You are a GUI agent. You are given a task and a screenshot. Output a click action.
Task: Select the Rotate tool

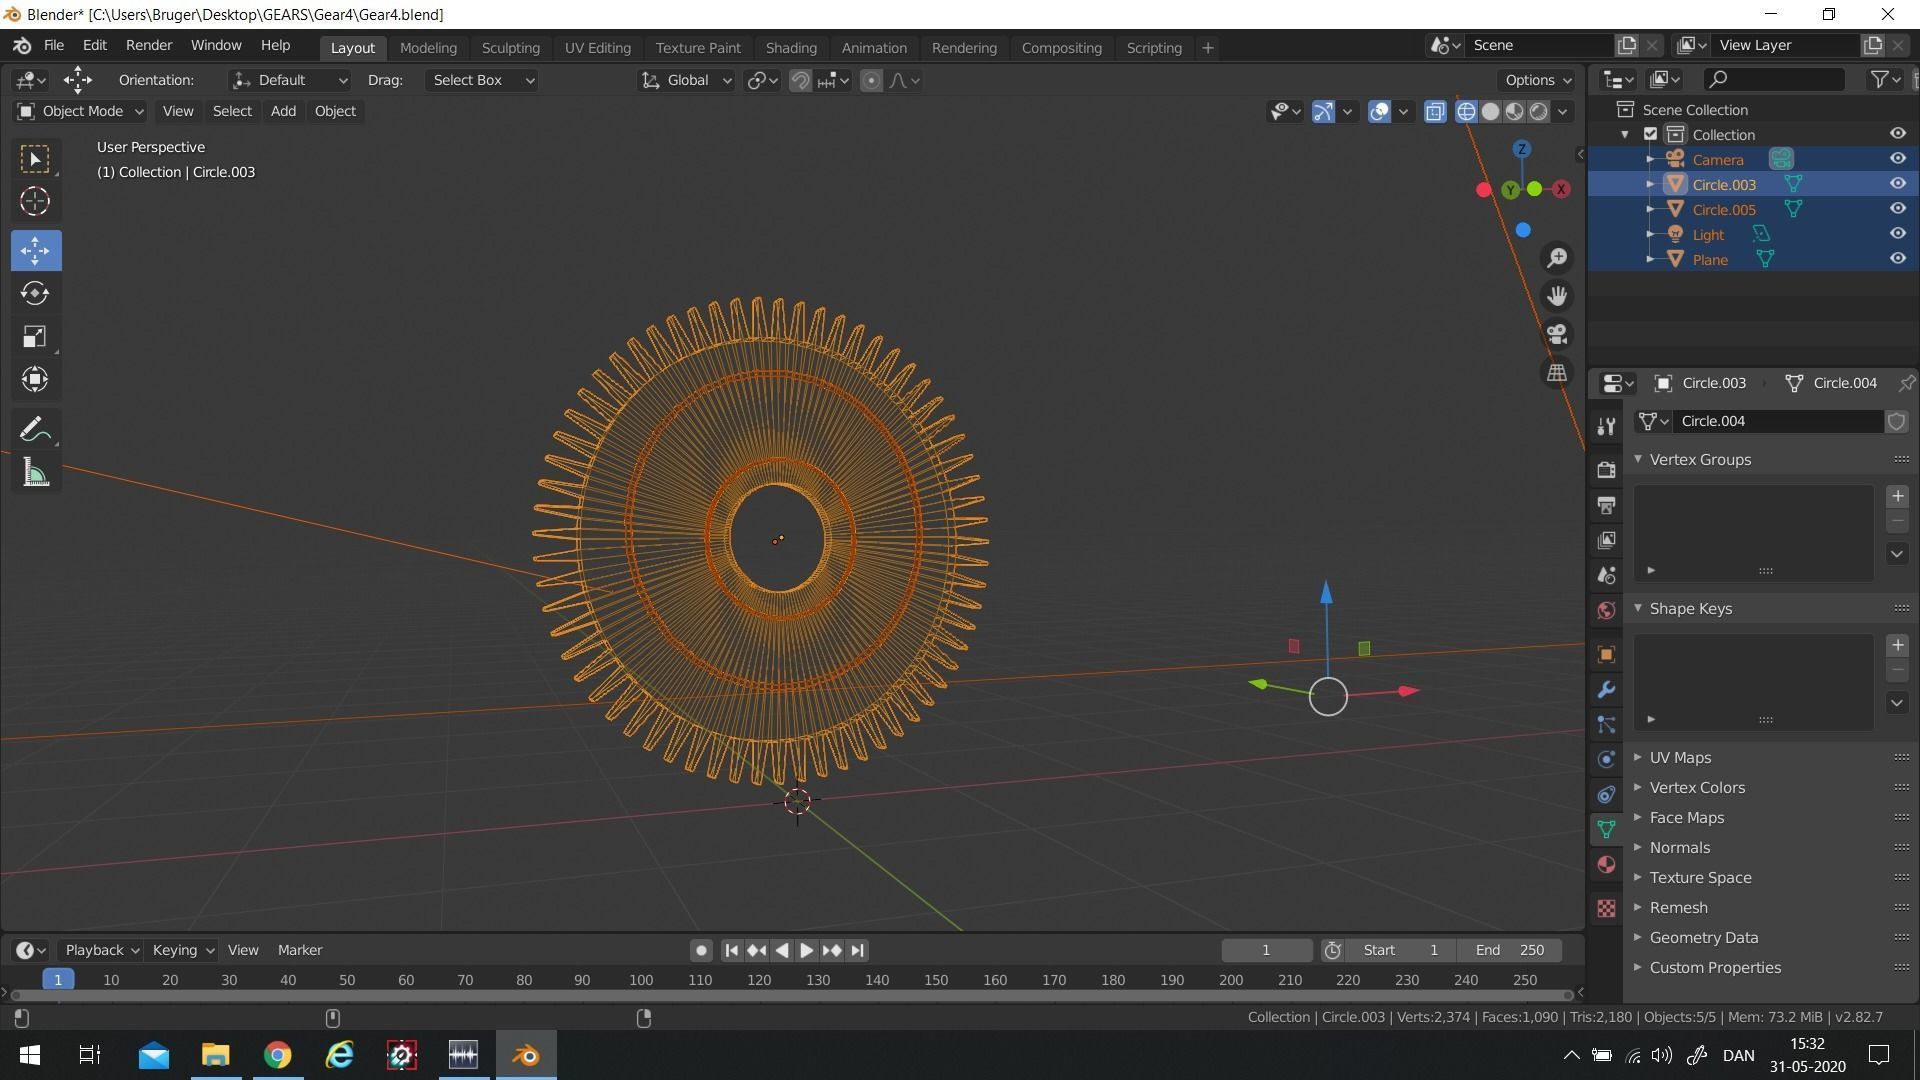coord(35,293)
